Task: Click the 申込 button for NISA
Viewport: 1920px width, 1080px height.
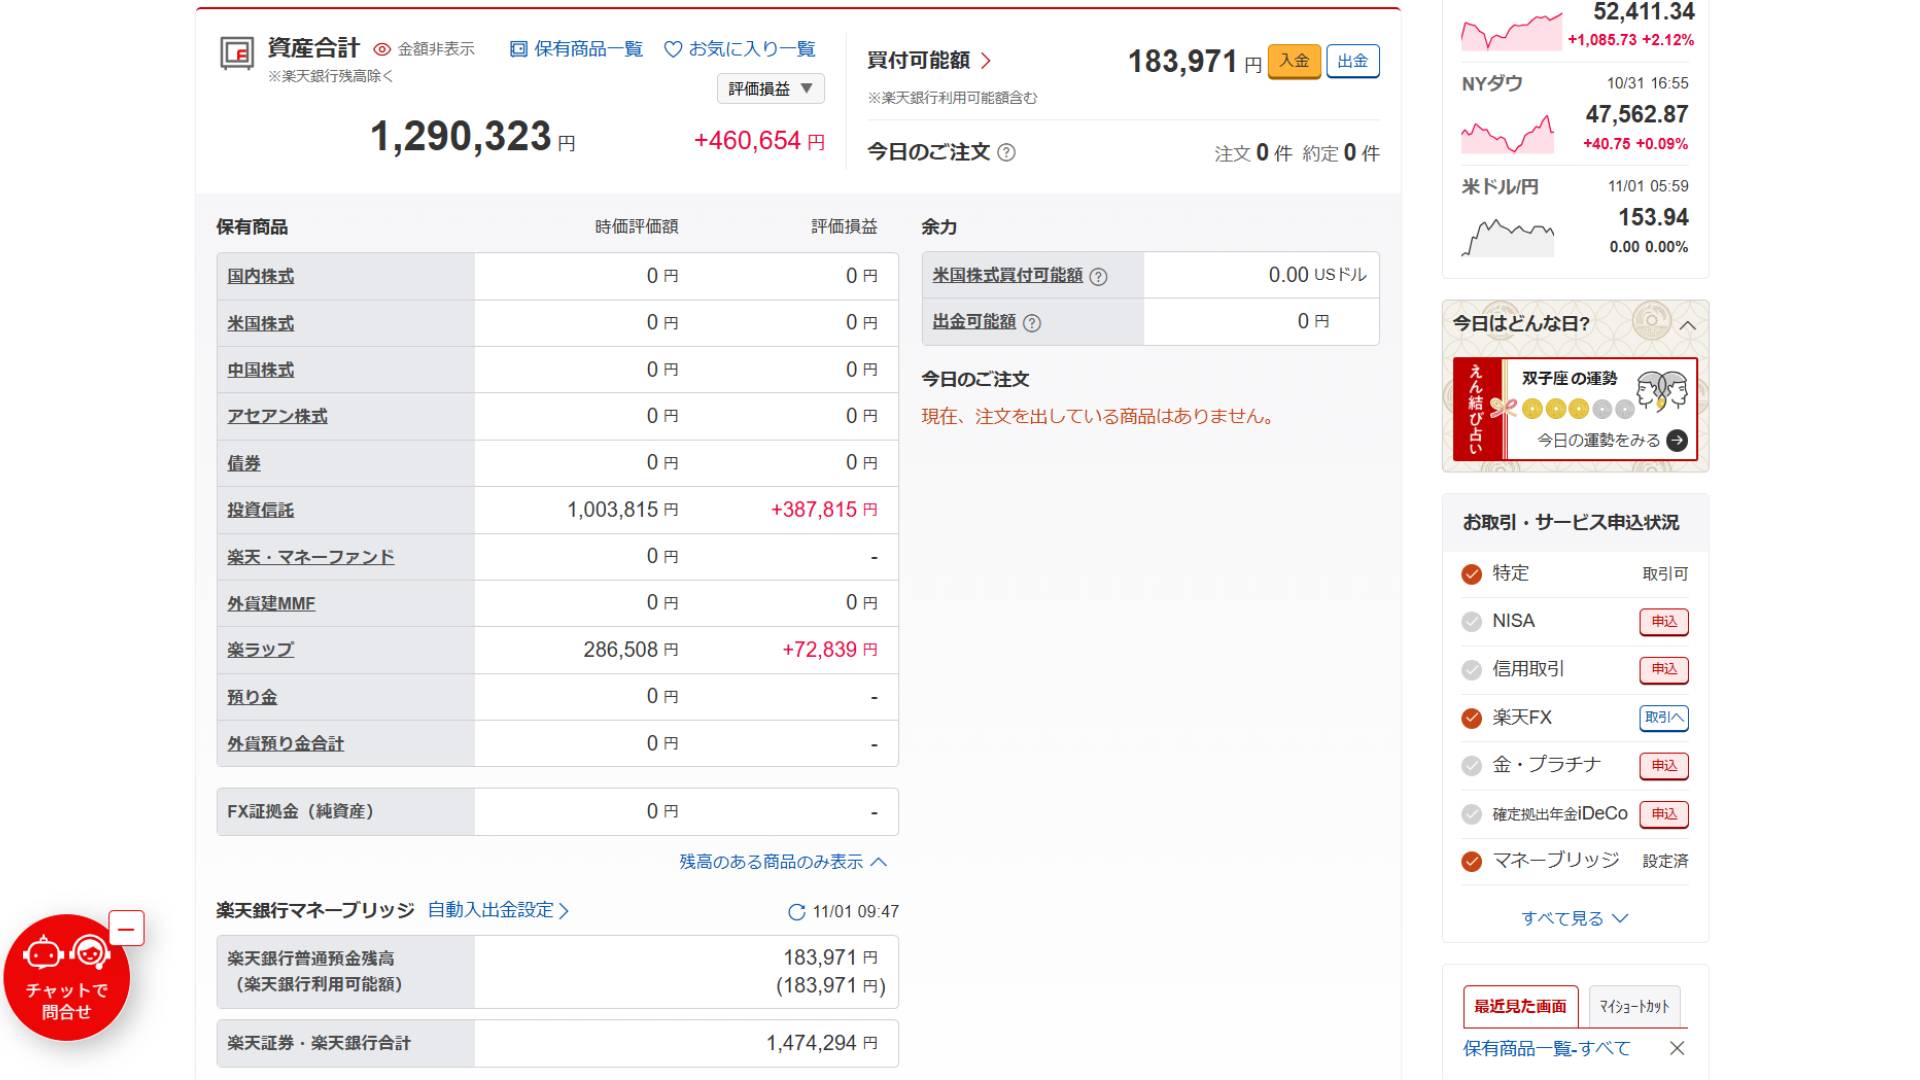Action: (1664, 621)
